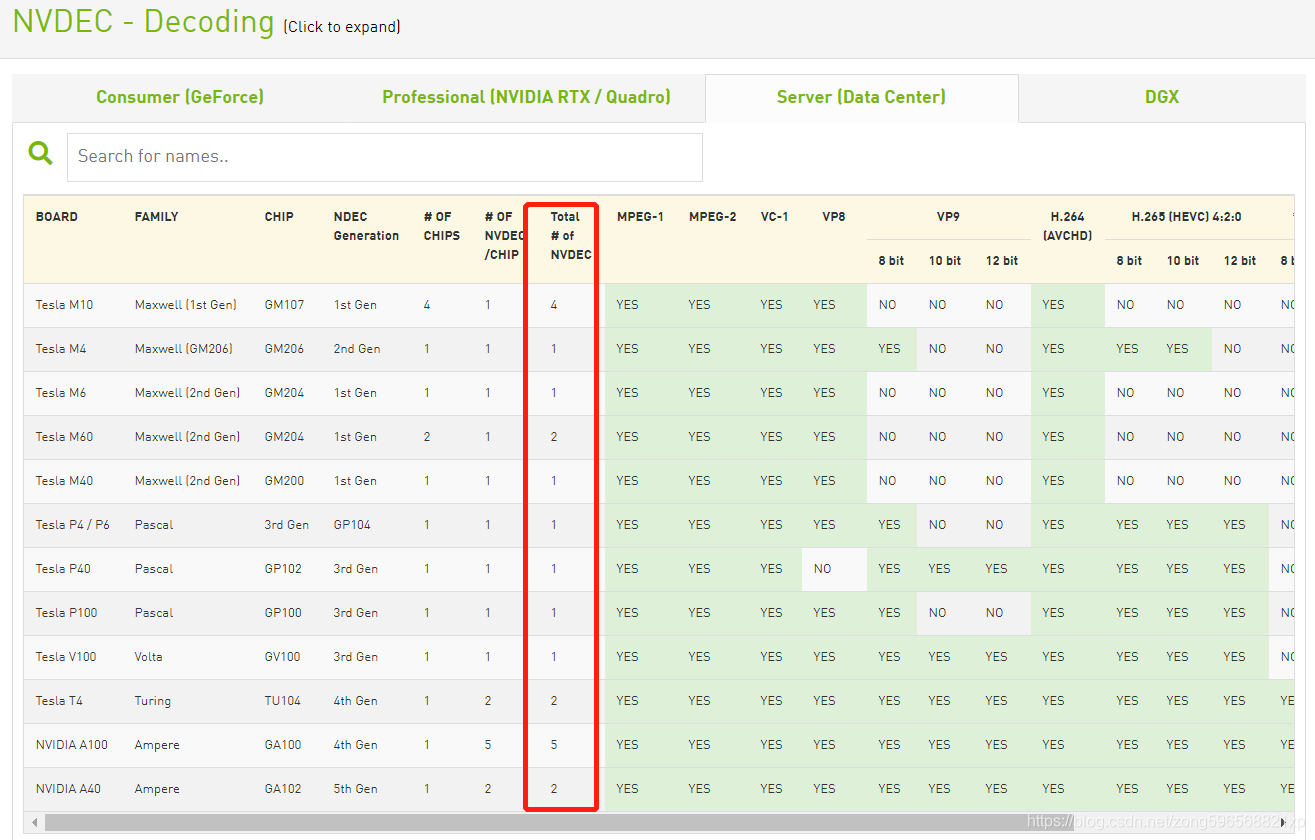Select the NVIDIA A100 board cell
The width and height of the screenshot is (1315, 840).
tap(72, 745)
